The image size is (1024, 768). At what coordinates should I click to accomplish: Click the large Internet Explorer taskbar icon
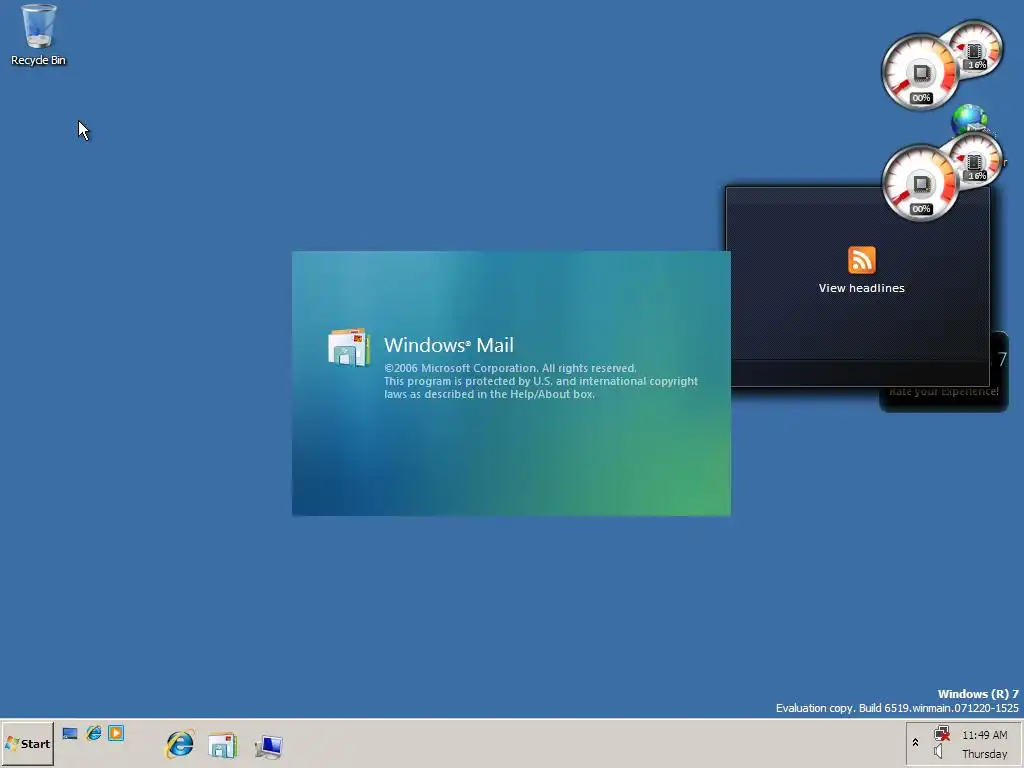[180, 744]
